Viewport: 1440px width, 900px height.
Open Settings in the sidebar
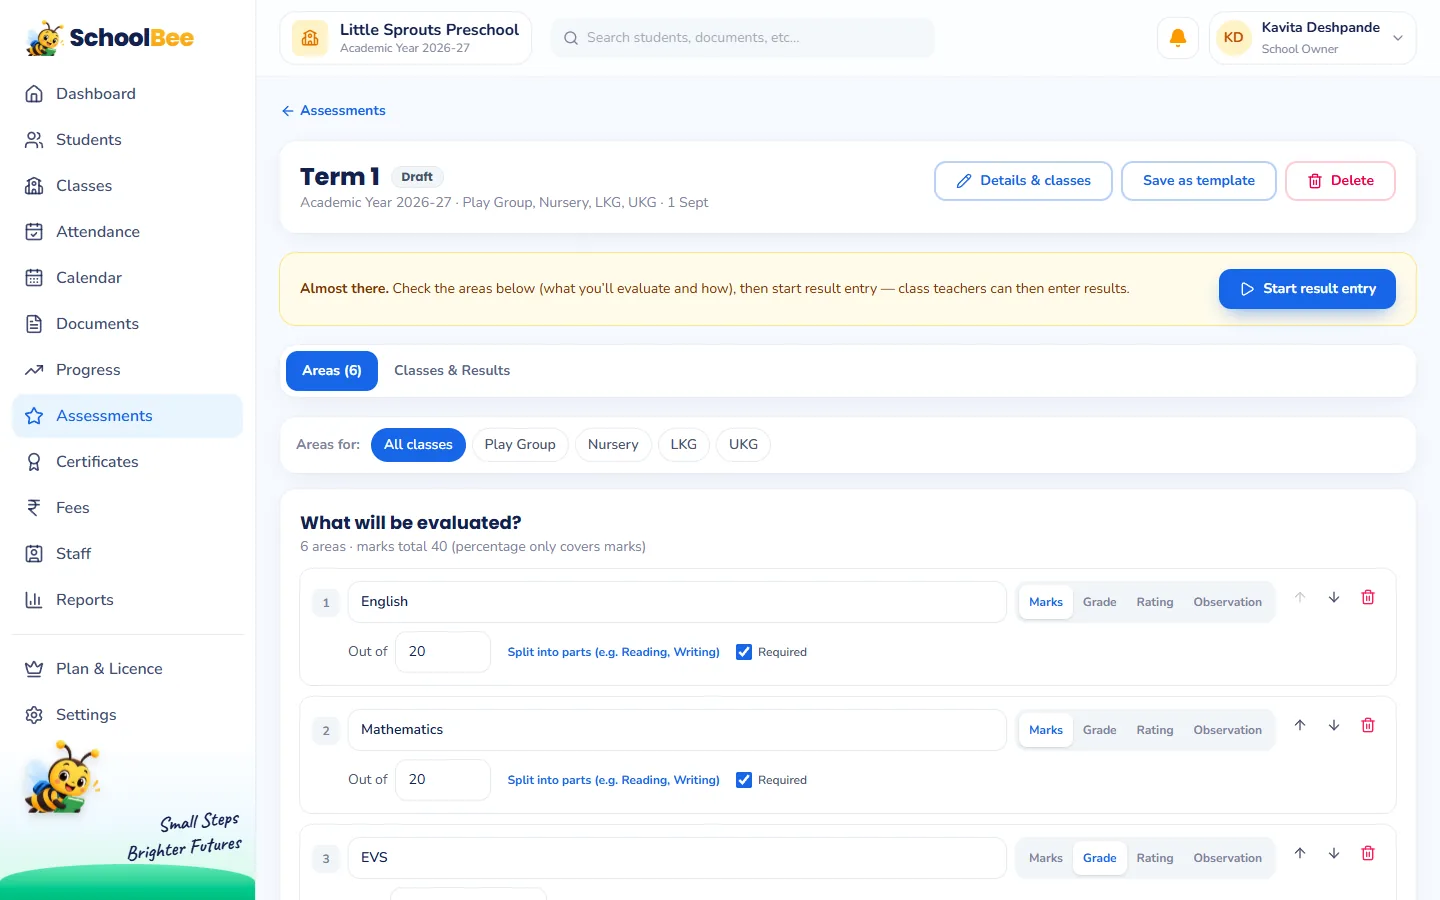click(127, 715)
